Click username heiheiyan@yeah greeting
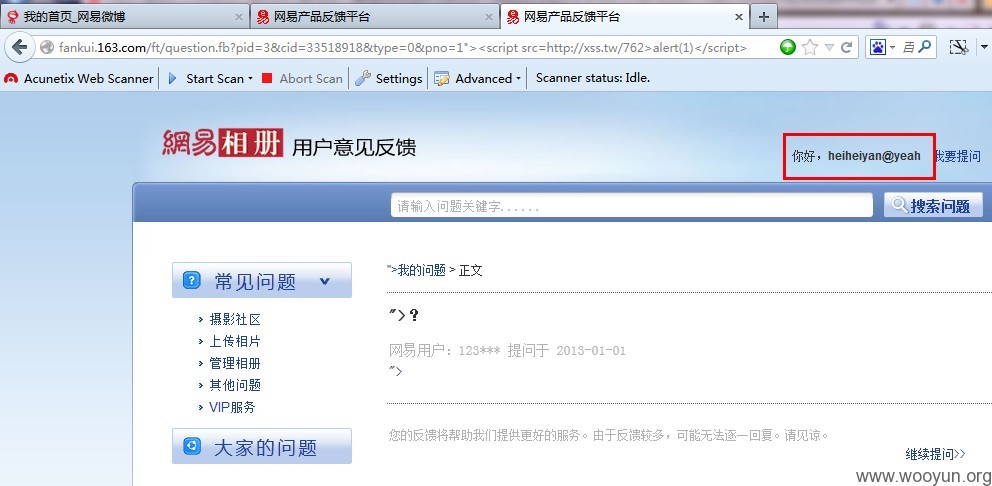This screenshot has height=486, width=992. click(856, 156)
